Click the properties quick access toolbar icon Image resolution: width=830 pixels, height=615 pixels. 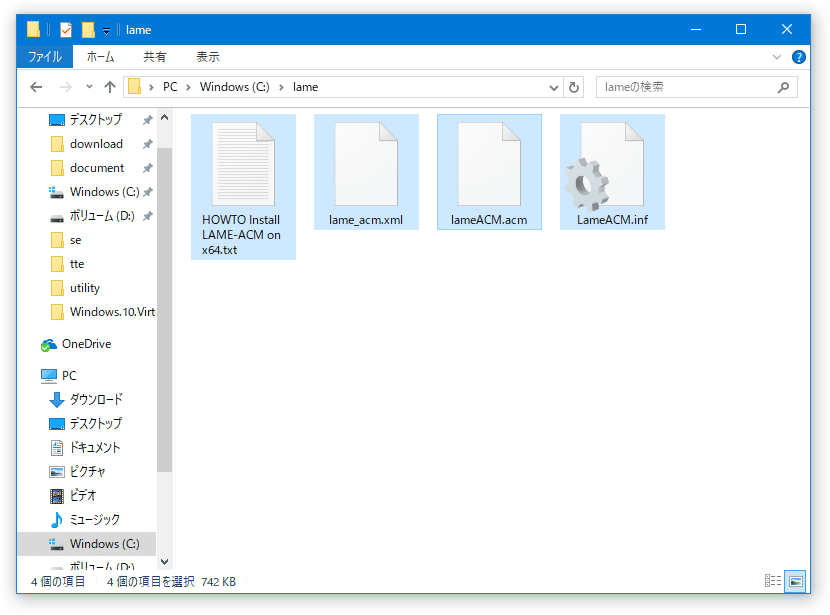tap(66, 30)
